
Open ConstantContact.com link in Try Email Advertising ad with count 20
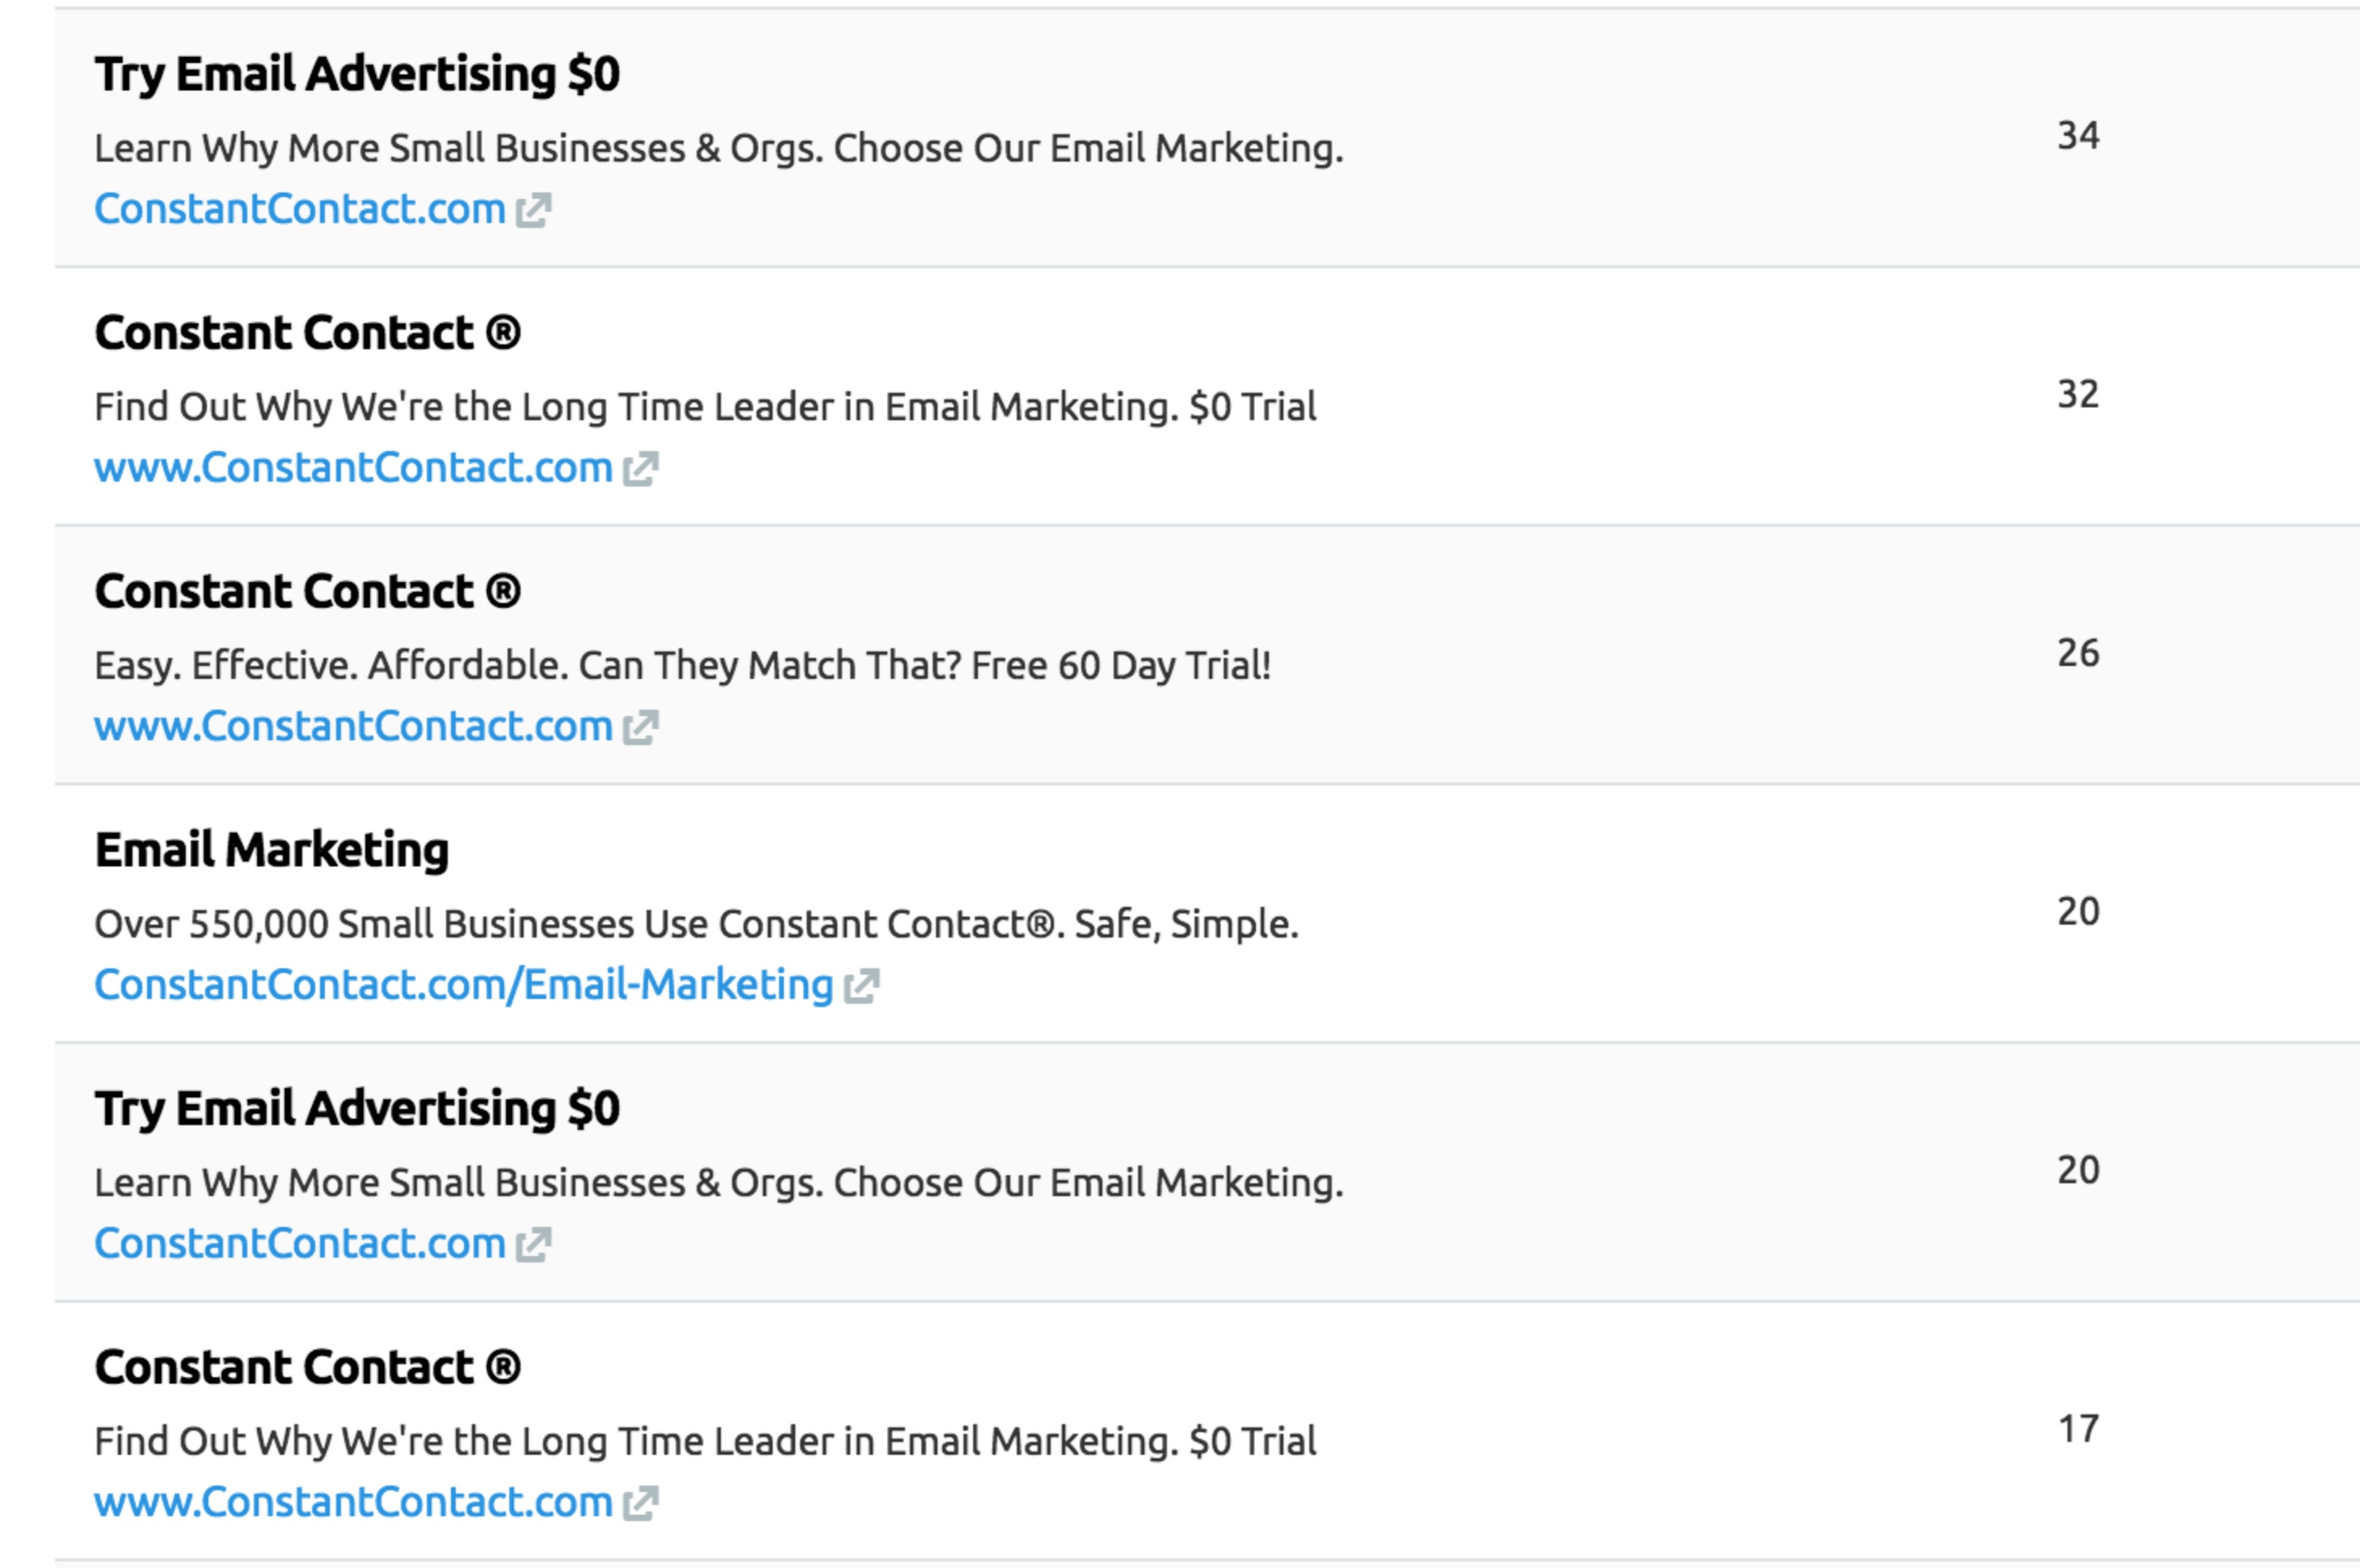[x=300, y=1244]
